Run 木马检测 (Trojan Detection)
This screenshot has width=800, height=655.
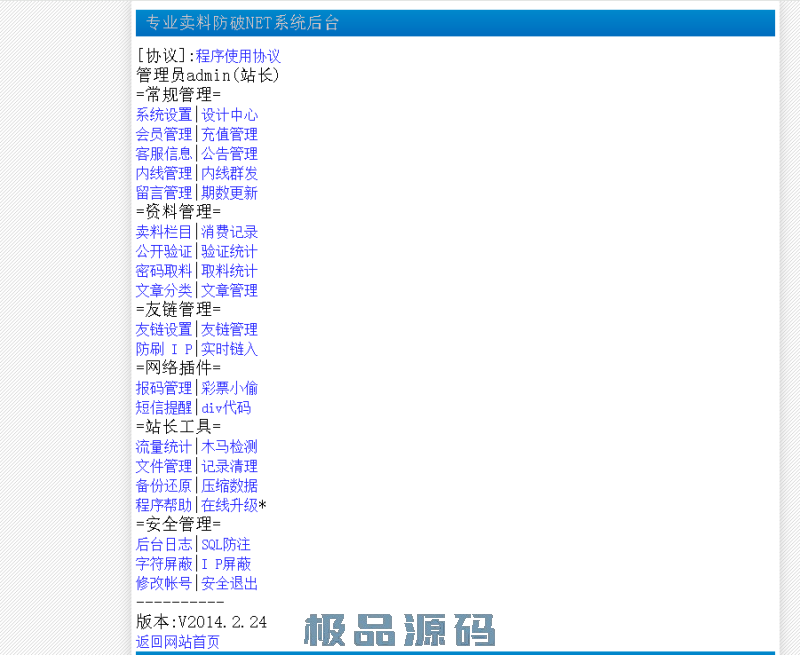click(x=229, y=446)
